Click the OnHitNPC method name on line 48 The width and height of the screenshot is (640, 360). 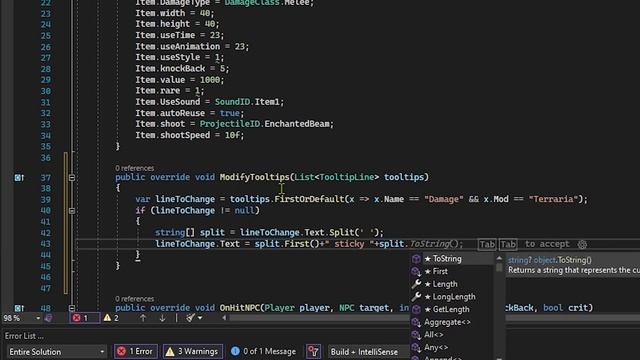pos(240,308)
